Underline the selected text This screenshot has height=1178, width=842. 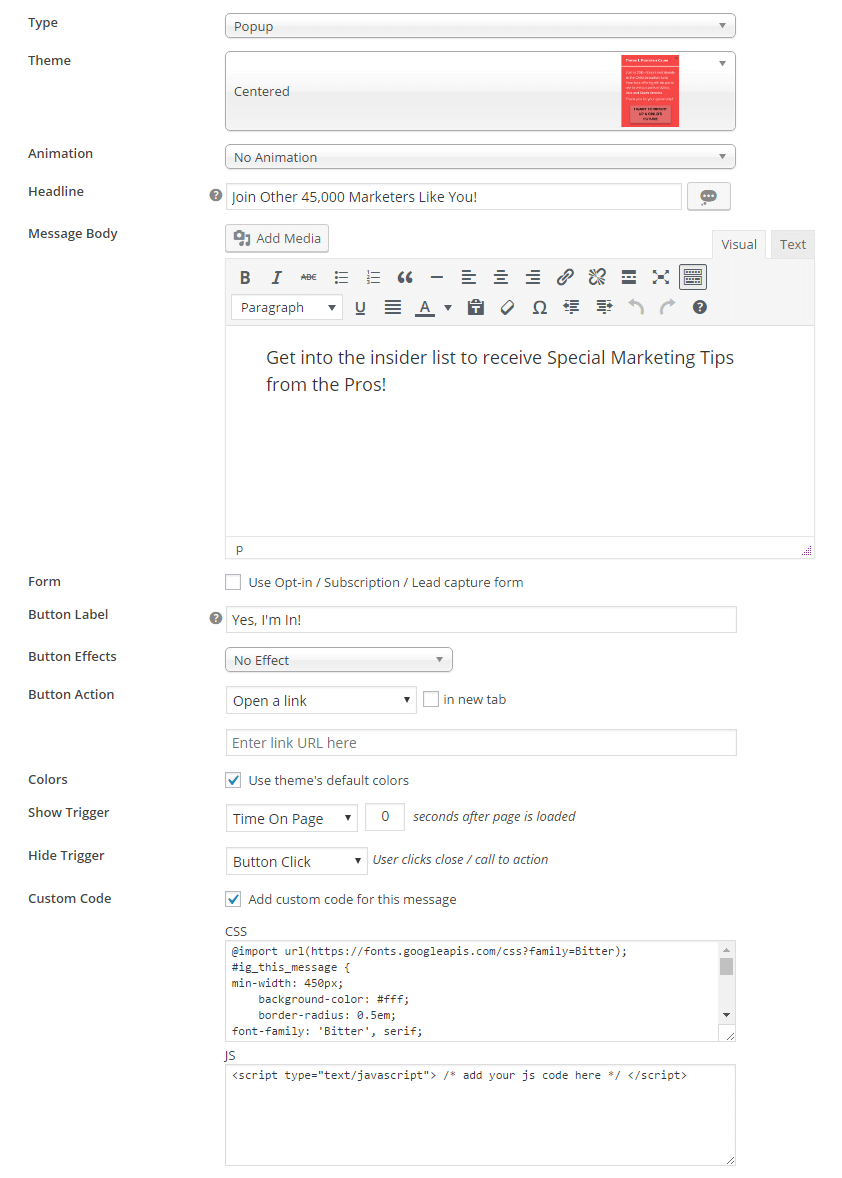pos(361,307)
